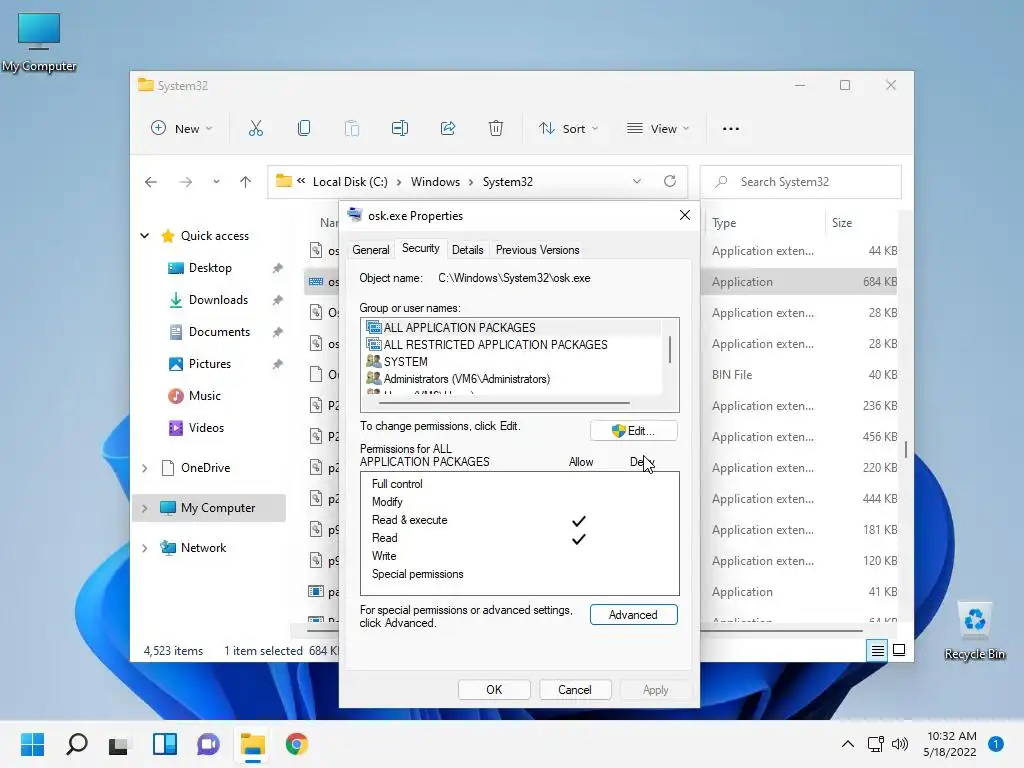
Task: Go up one folder level
Action: 246,182
